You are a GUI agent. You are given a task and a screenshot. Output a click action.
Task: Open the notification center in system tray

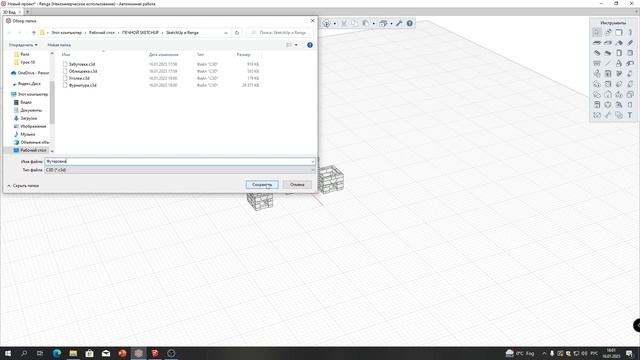629,353
